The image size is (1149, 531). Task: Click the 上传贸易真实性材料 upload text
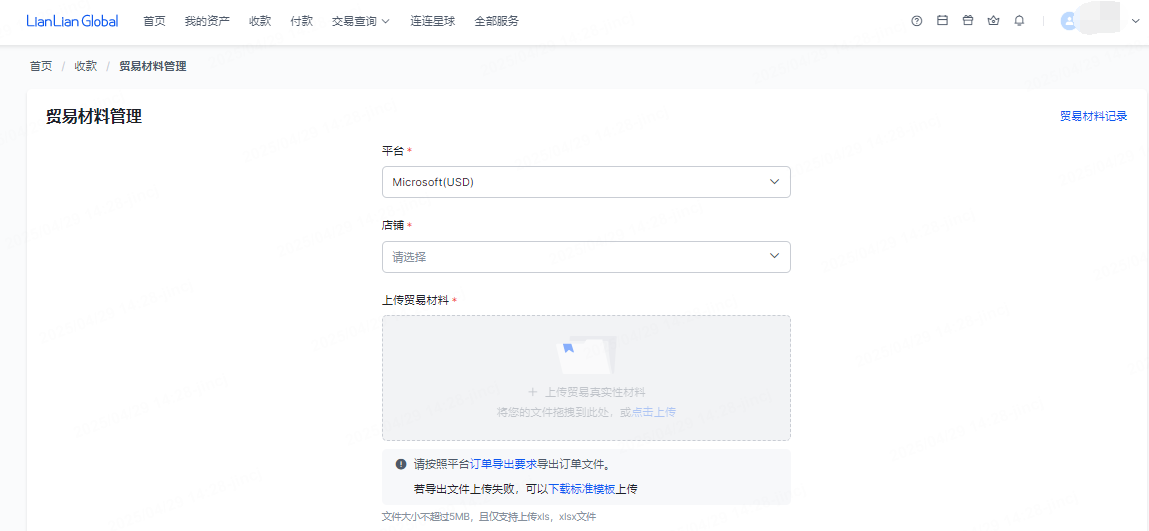(x=586, y=393)
